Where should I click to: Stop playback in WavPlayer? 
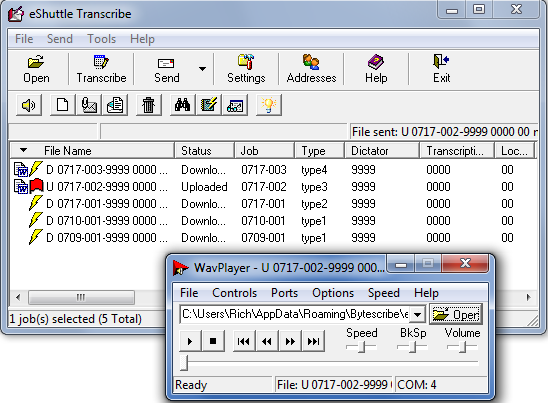click(x=213, y=341)
